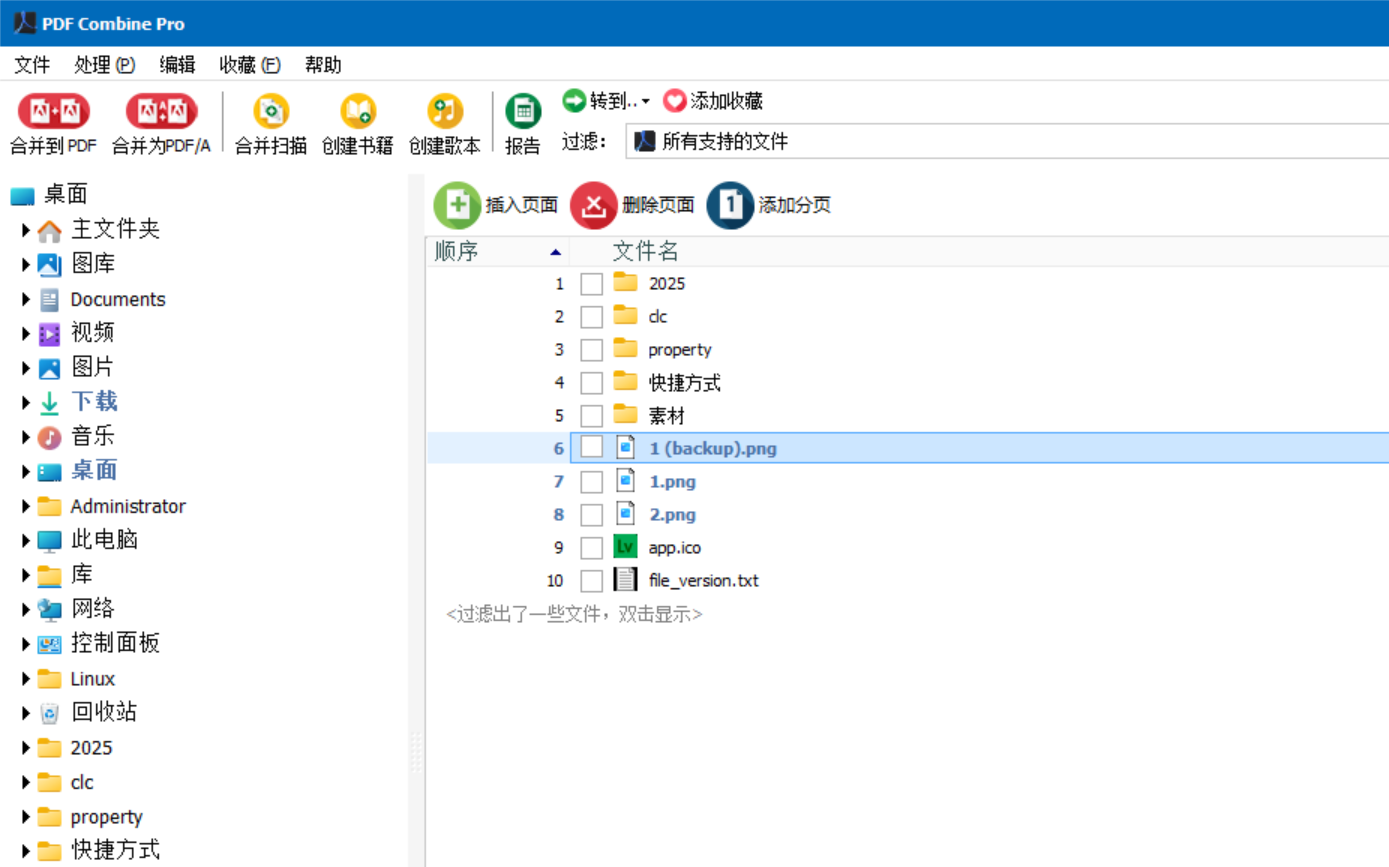This screenshot has width=1389, height=867.
Task: Click the 顺序 column sort indicator
Action: coord(556,252)
